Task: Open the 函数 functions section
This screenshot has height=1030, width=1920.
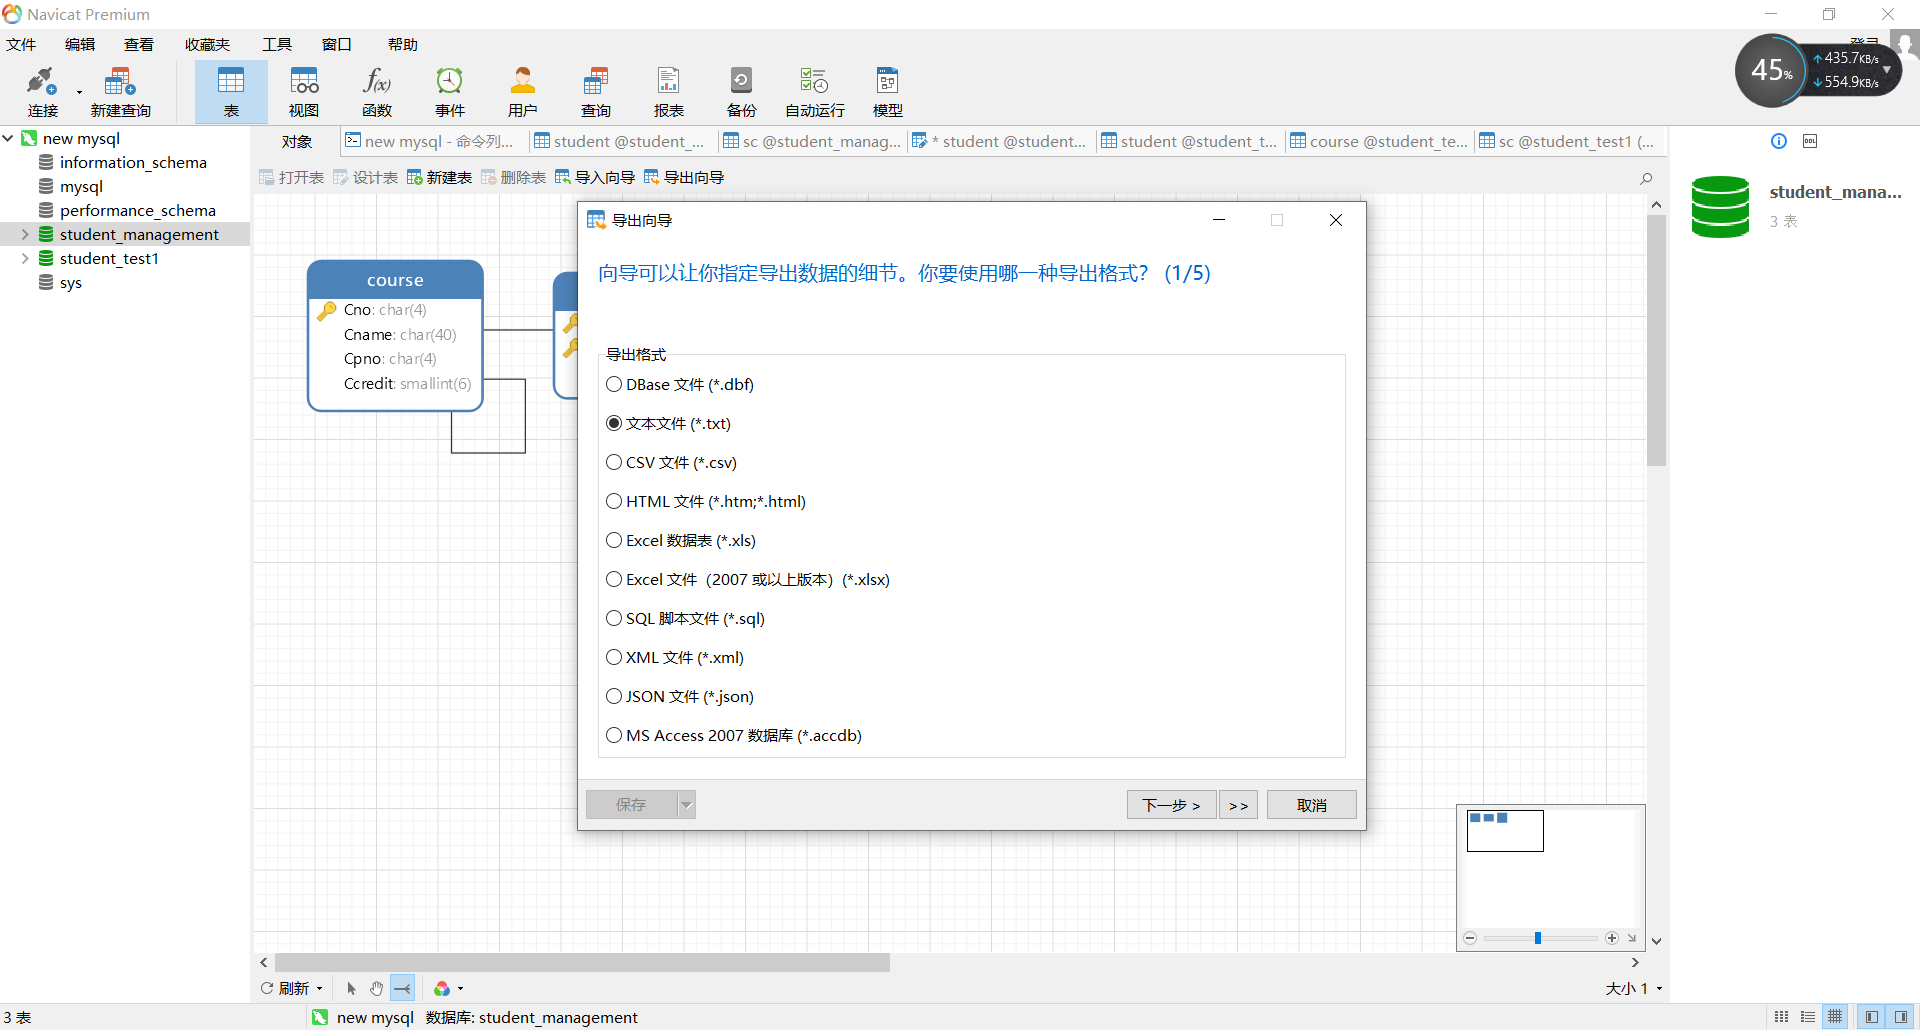Action: [x=377, y=91]
